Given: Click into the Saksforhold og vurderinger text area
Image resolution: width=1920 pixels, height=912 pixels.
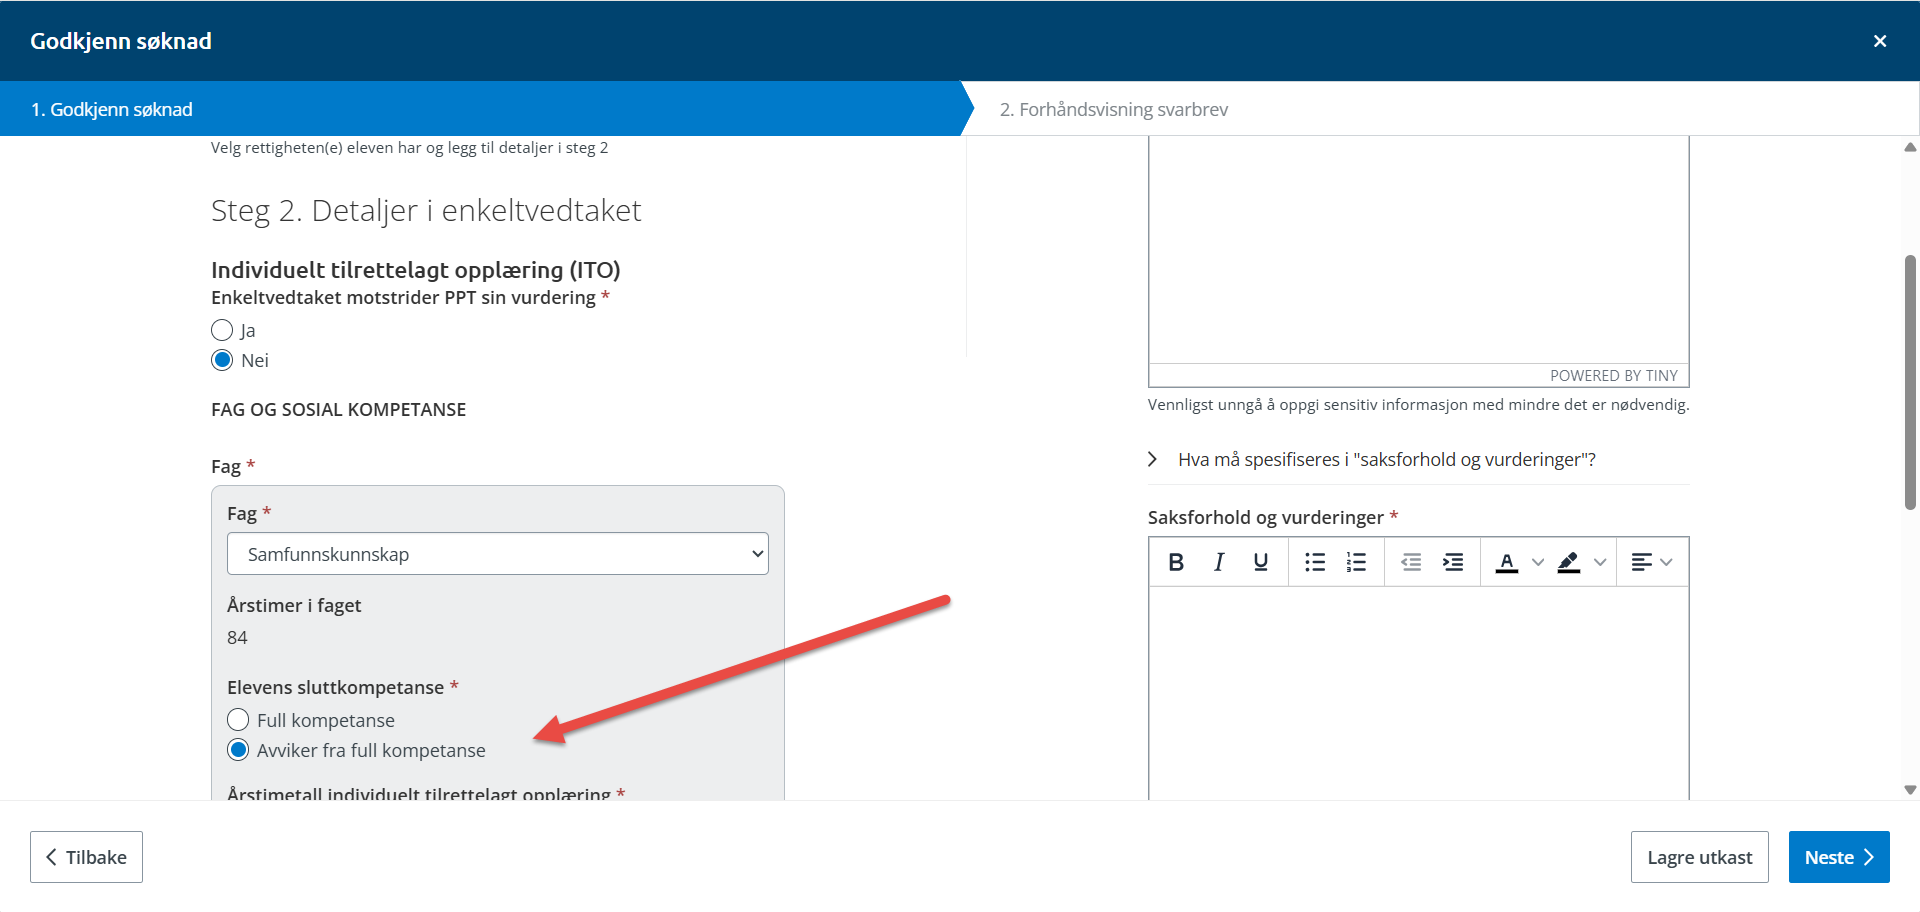Looking at the screenshot, I should coord(1419,693).
